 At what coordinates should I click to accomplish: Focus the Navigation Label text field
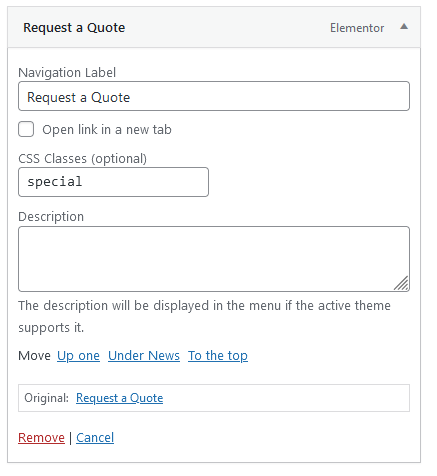(x=214, y=96)
